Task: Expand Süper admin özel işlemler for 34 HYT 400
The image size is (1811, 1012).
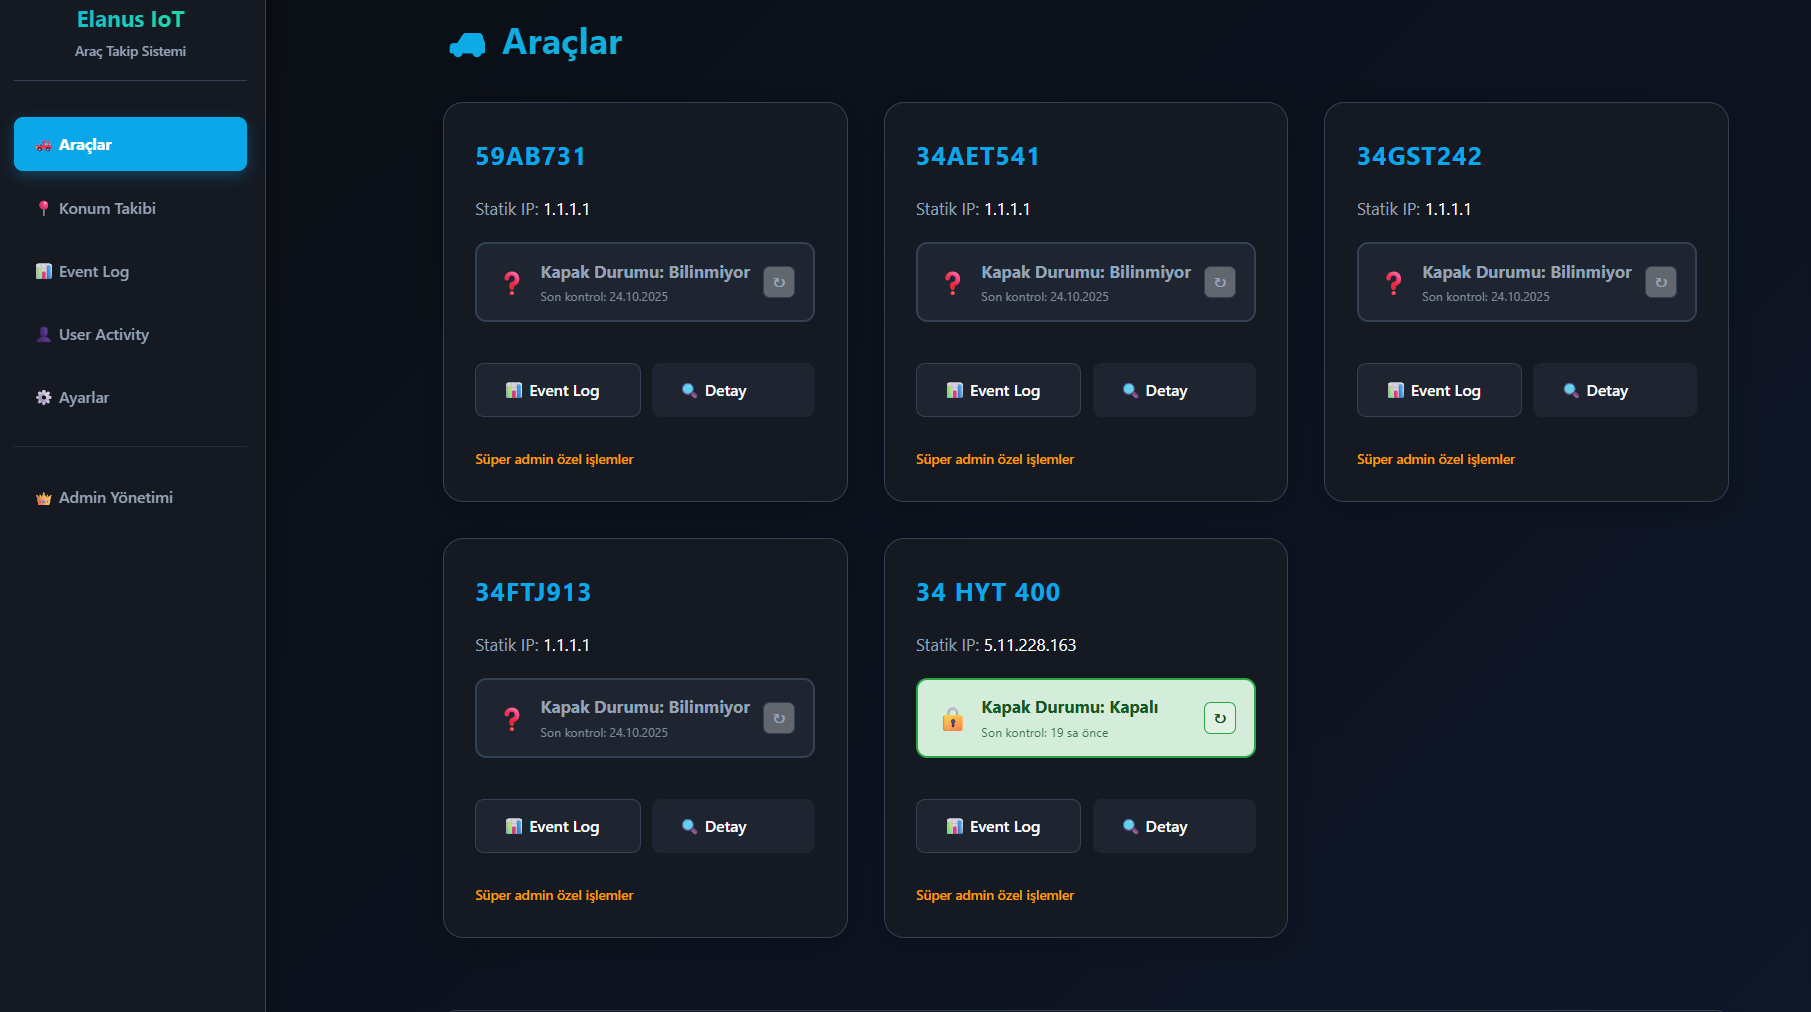Action: pos(994,895)
